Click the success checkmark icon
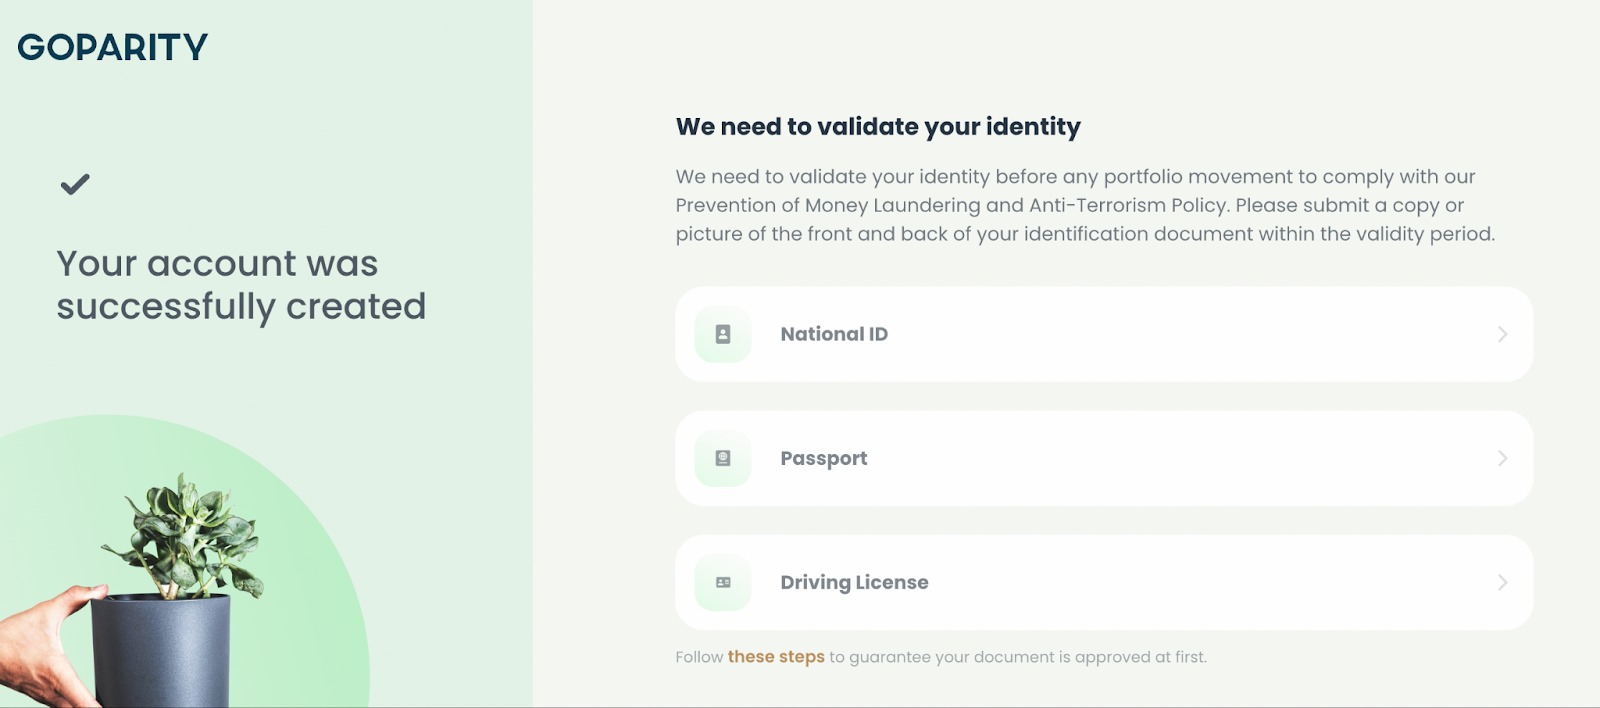Viewport: 1600px width, 708px height. (x=75, y=184)
